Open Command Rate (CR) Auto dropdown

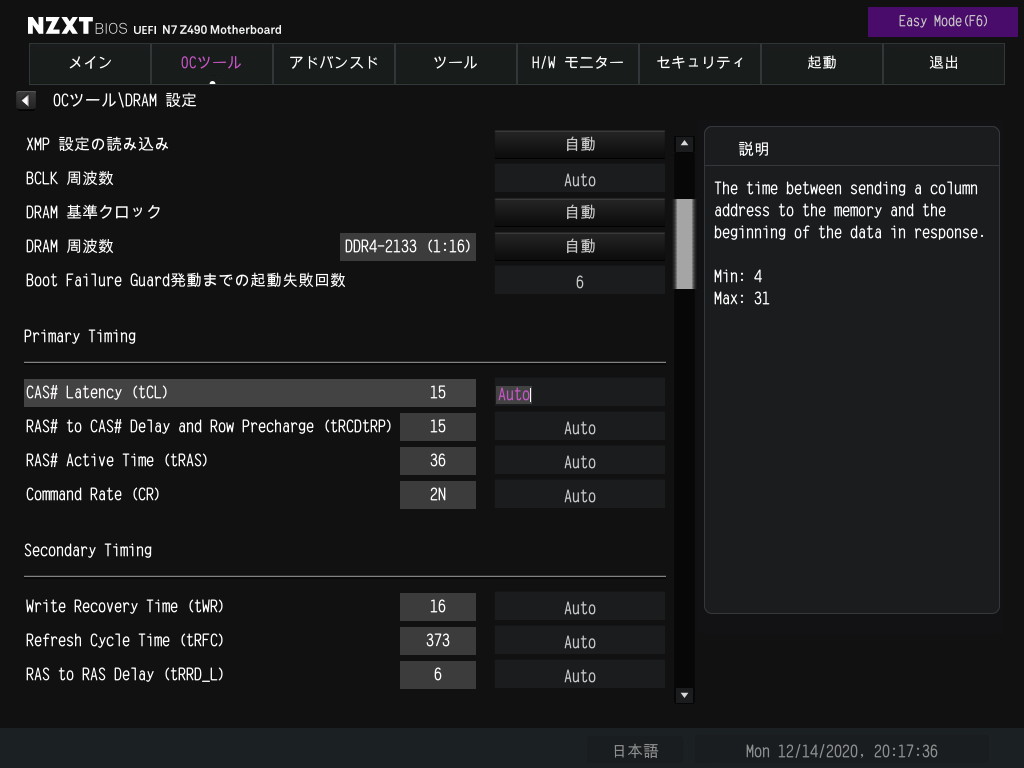point(580,495)
